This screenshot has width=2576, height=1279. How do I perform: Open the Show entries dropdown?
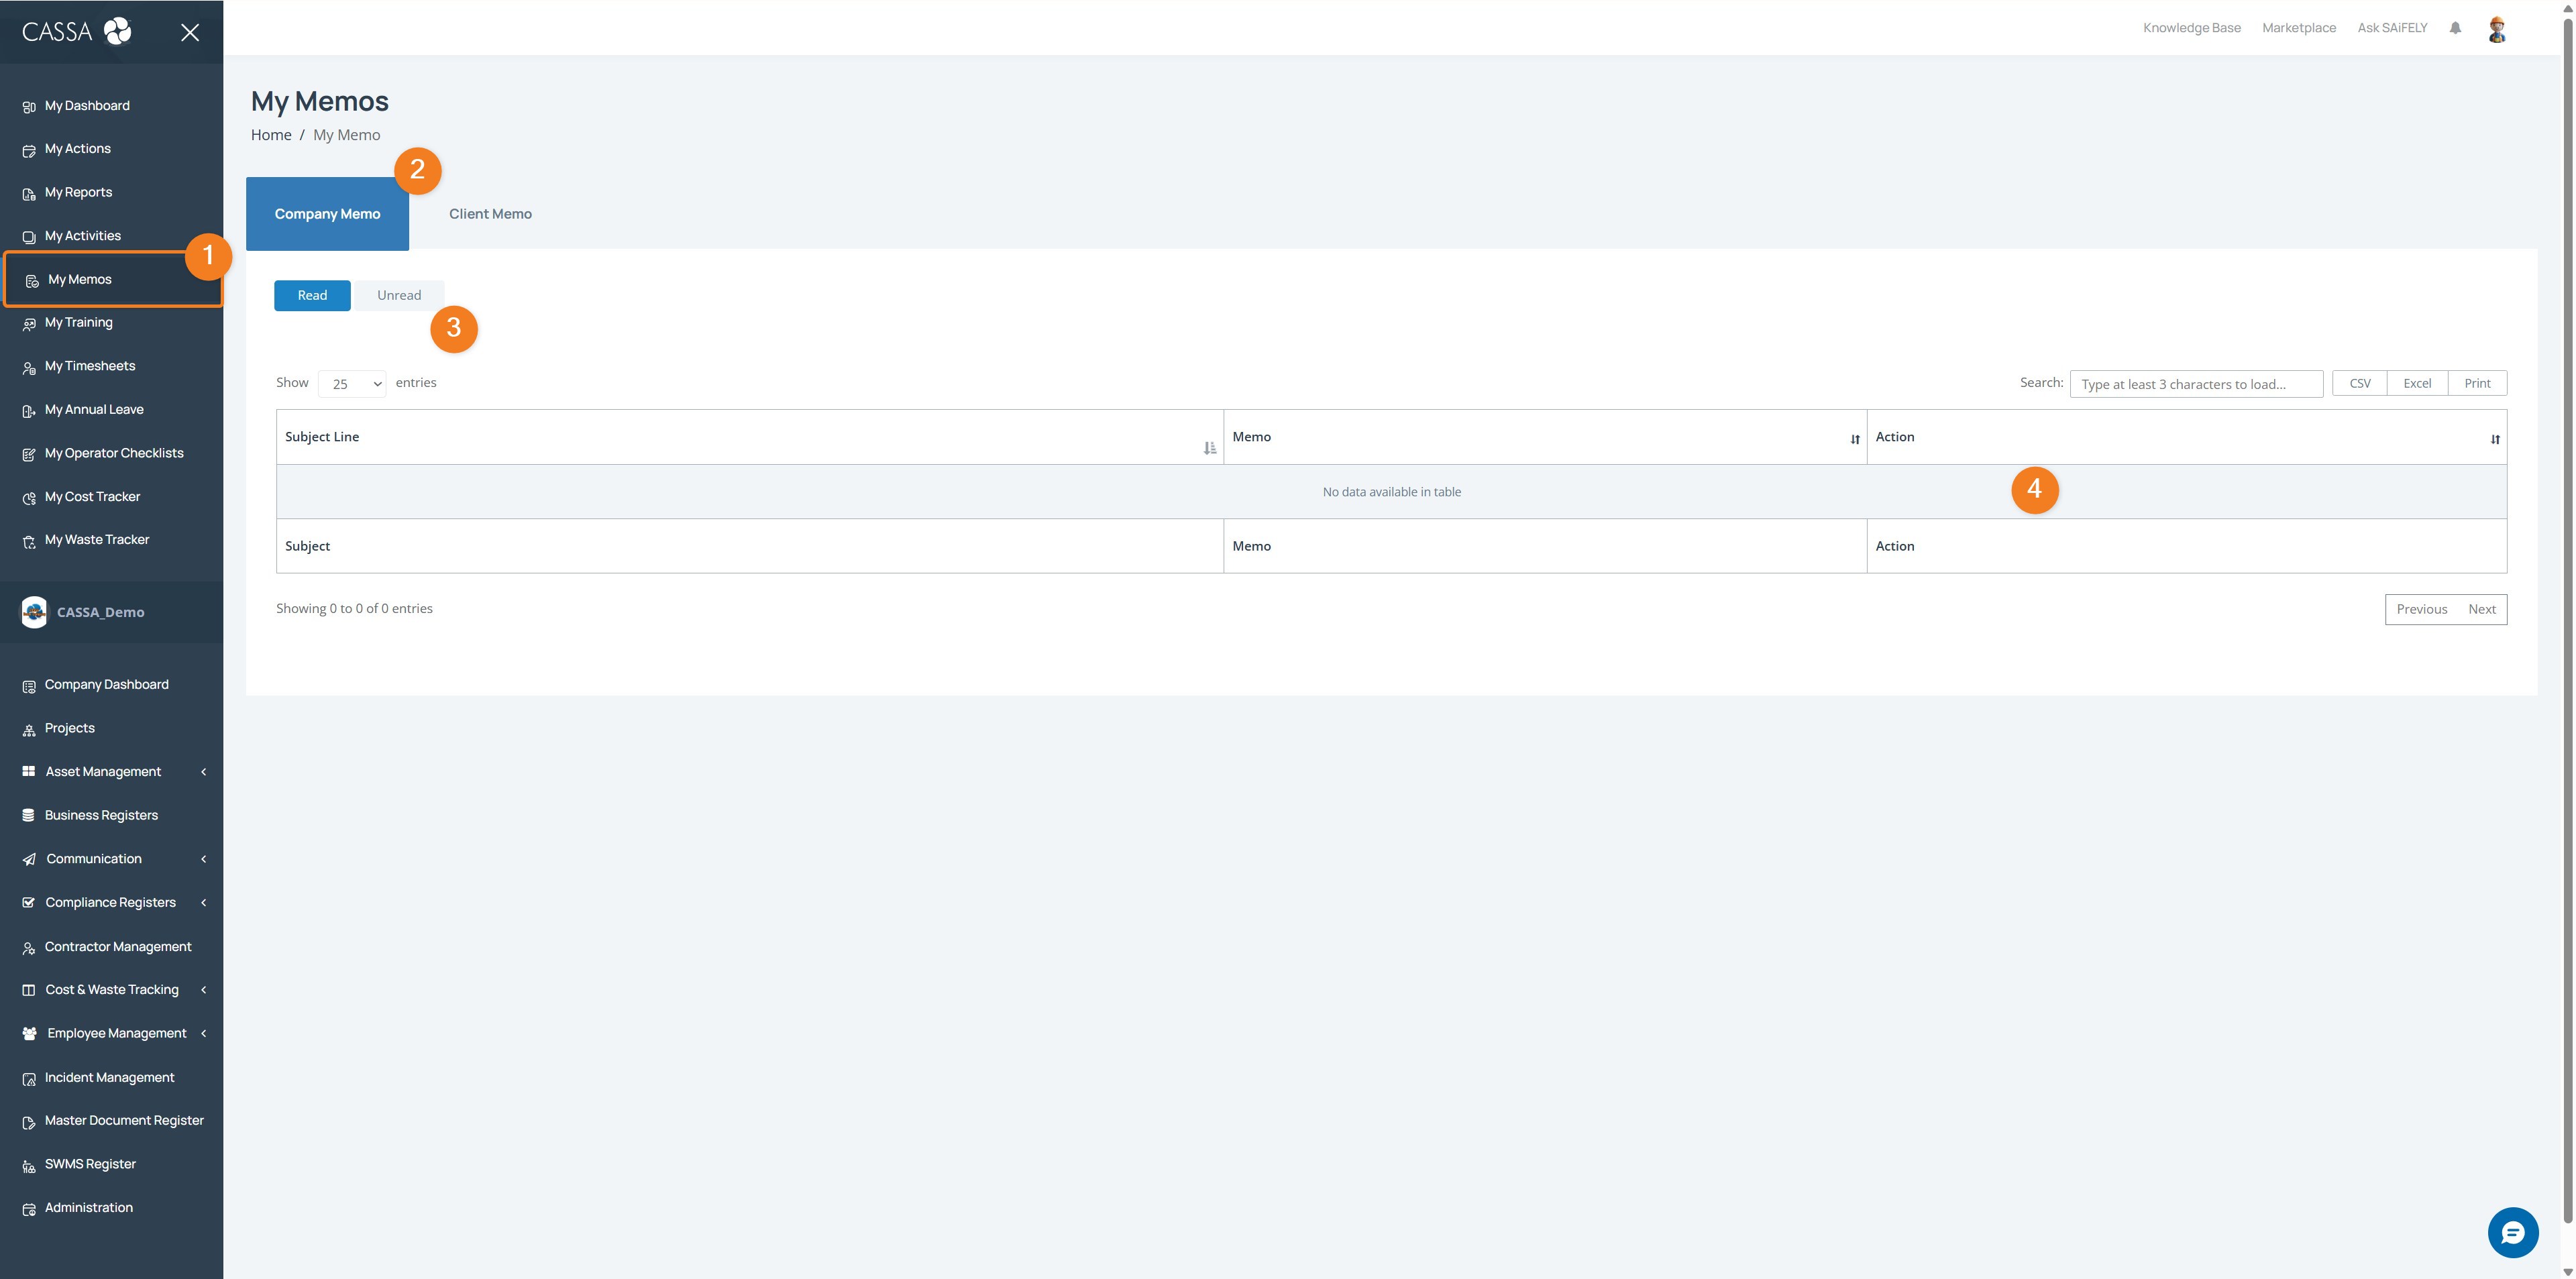tap(351, 383)
